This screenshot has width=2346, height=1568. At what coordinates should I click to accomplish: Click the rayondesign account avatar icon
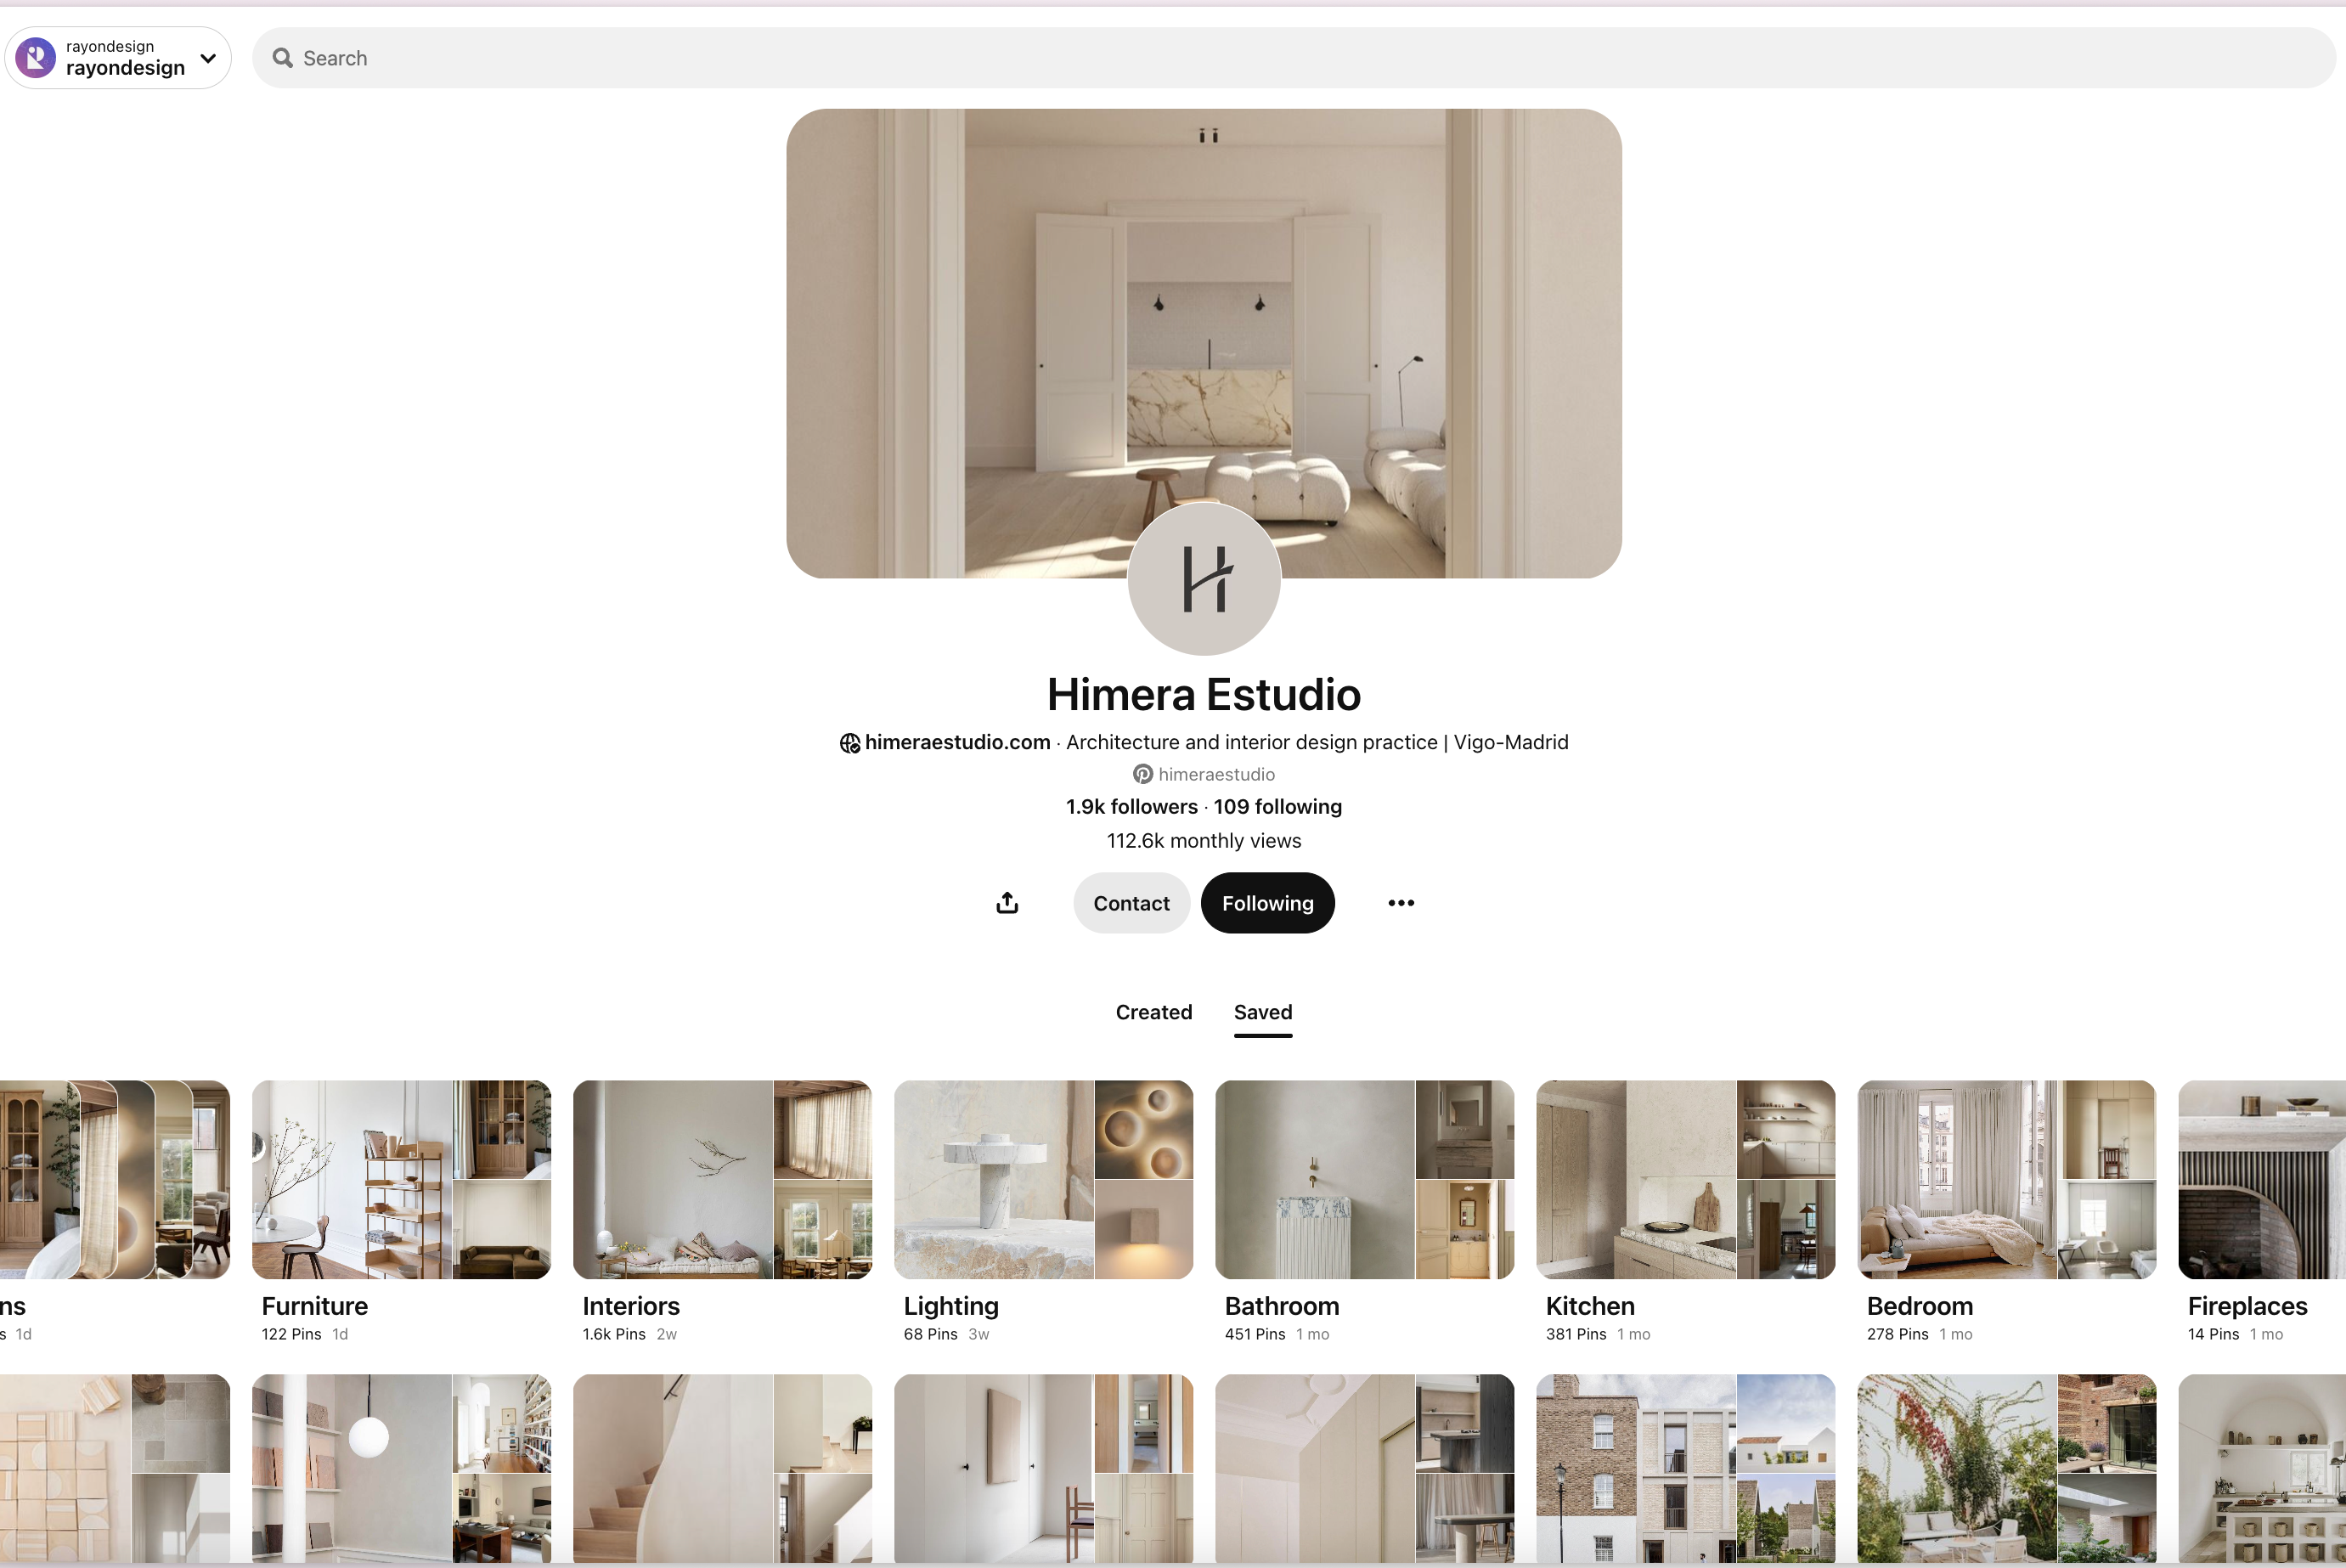coord(35,58)
